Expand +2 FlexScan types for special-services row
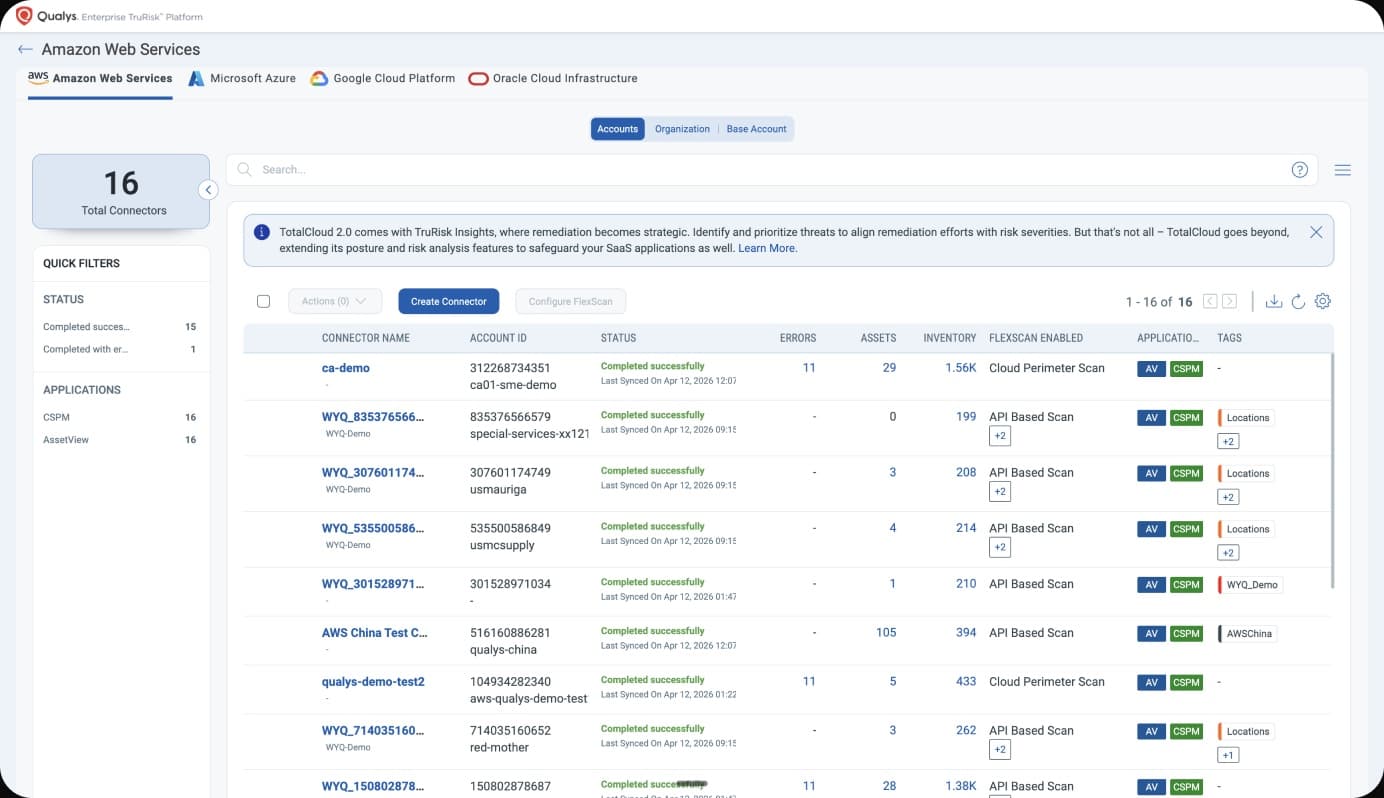This screenshot has height=798, width=1384. (x=999, y=435)
